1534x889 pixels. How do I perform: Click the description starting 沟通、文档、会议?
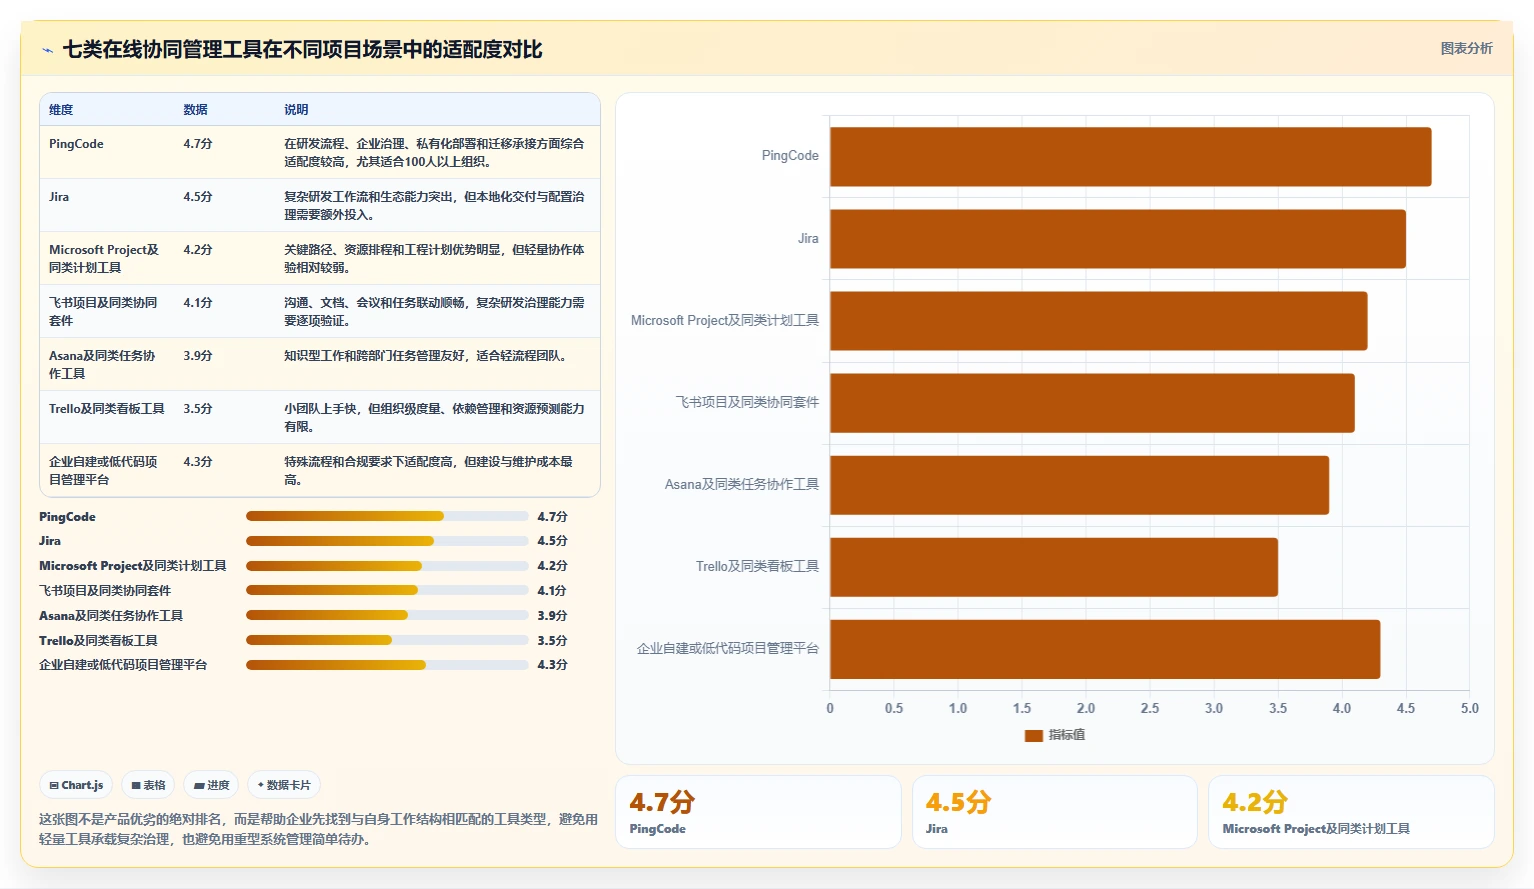434,312
